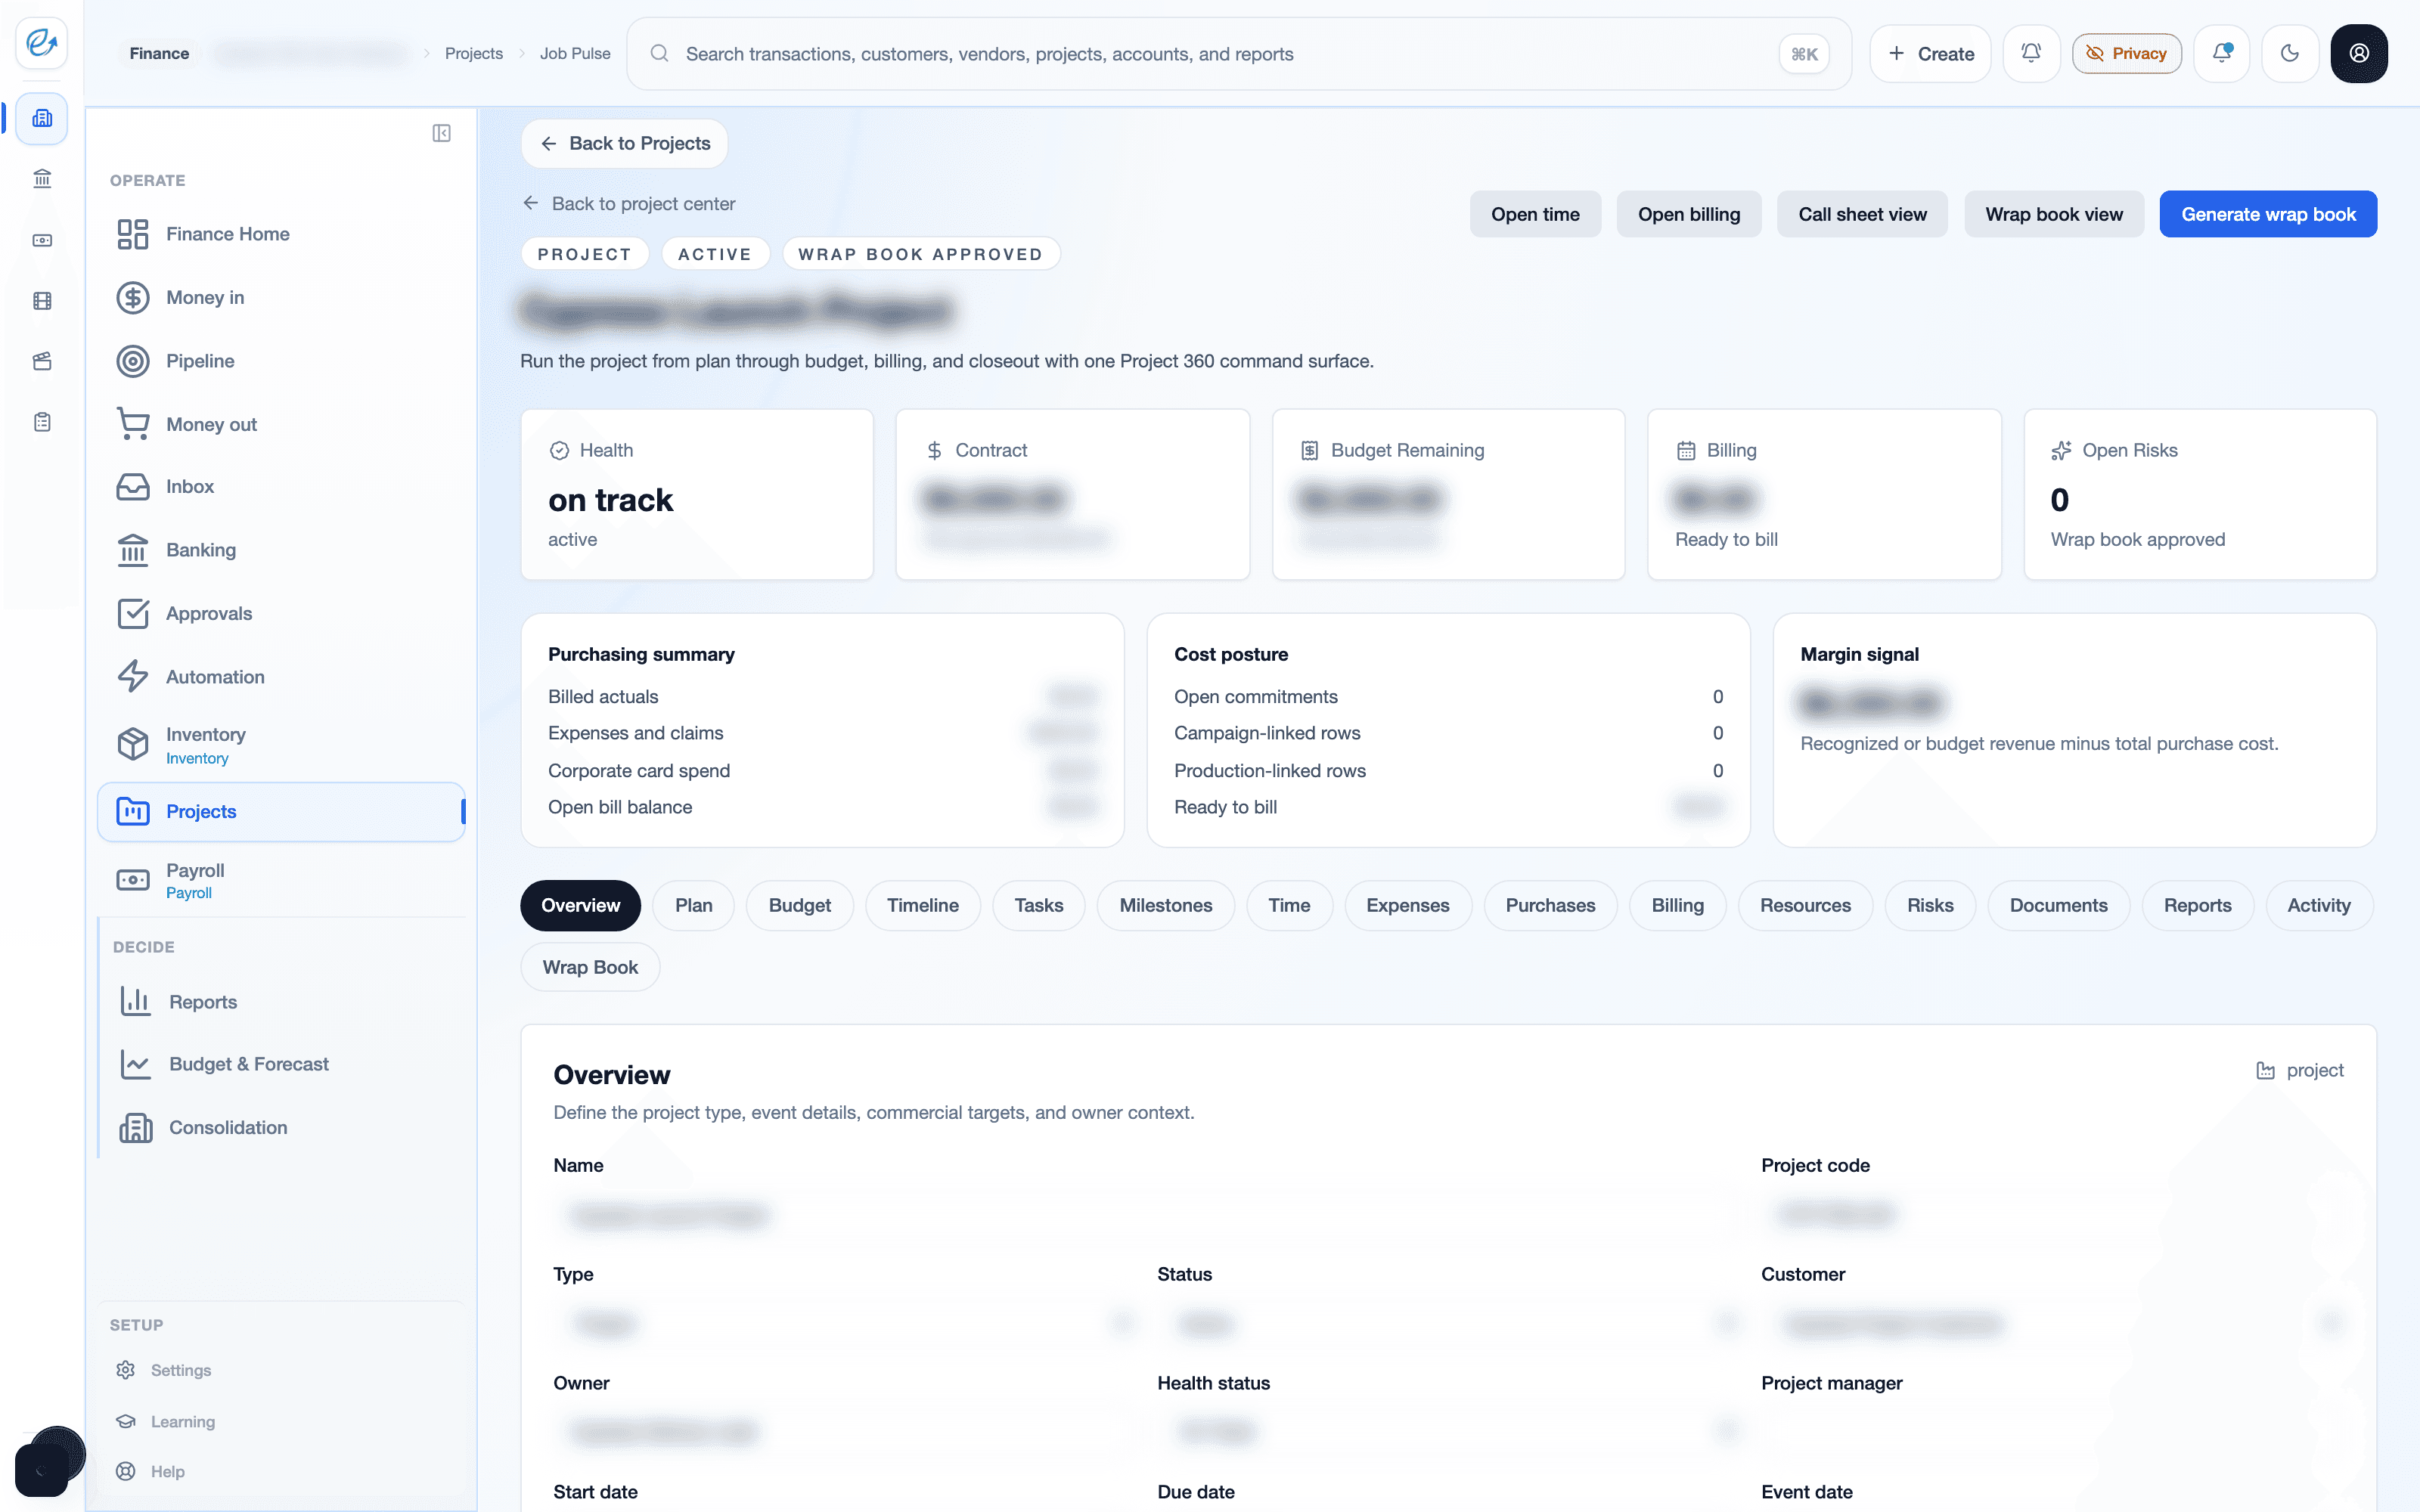The image size is (2420, 1512).
Task: Open Budget & Forecast
Action: point(281,1064)
